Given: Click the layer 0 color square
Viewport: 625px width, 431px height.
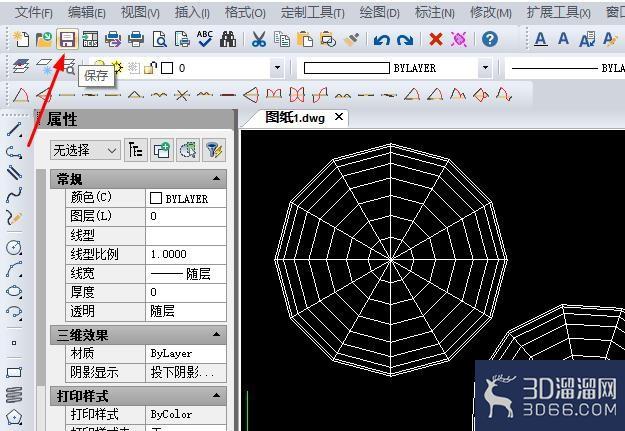Looking at the screenshot, I should pos(167,68).
